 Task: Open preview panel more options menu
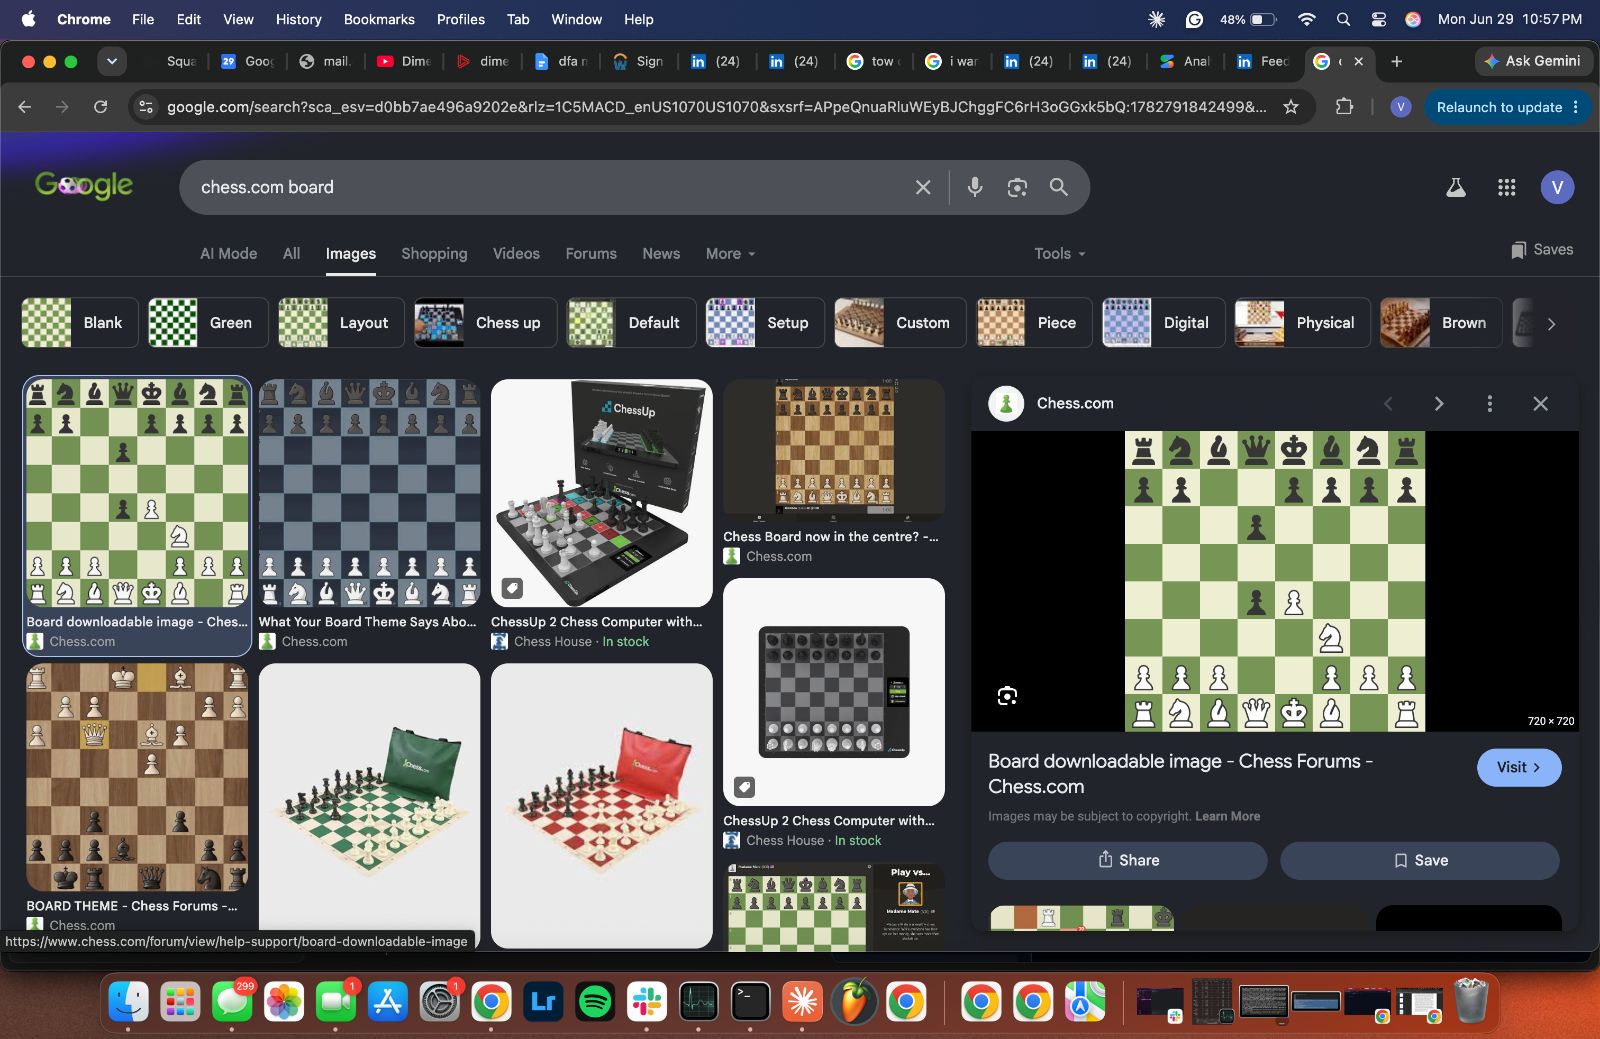(1490, 403)
